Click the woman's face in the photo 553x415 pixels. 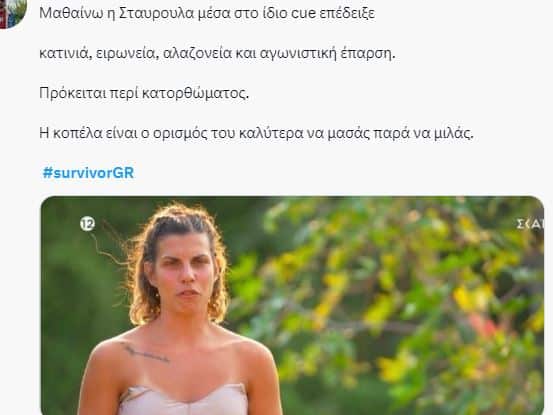(183, 273)
